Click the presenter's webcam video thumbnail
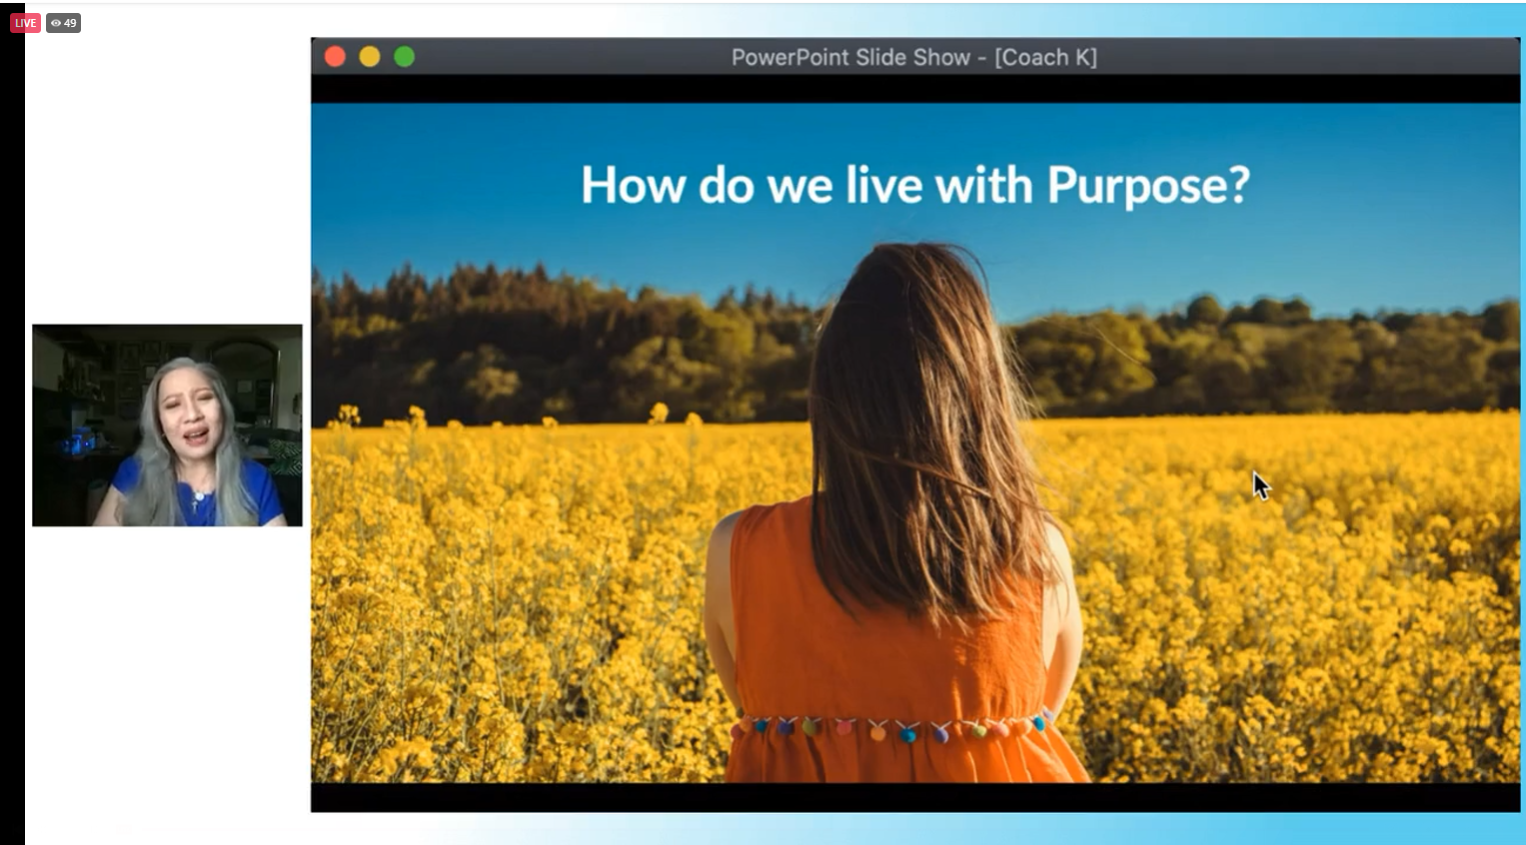 tap(167, 425)
